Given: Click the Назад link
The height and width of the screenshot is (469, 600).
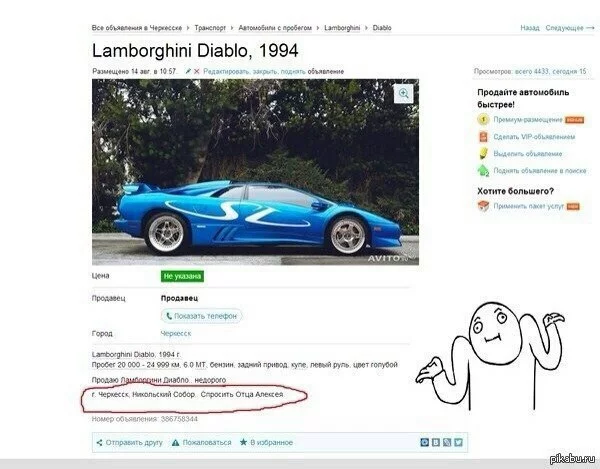Looking at the screenshot, I should [x=530, y=28].
